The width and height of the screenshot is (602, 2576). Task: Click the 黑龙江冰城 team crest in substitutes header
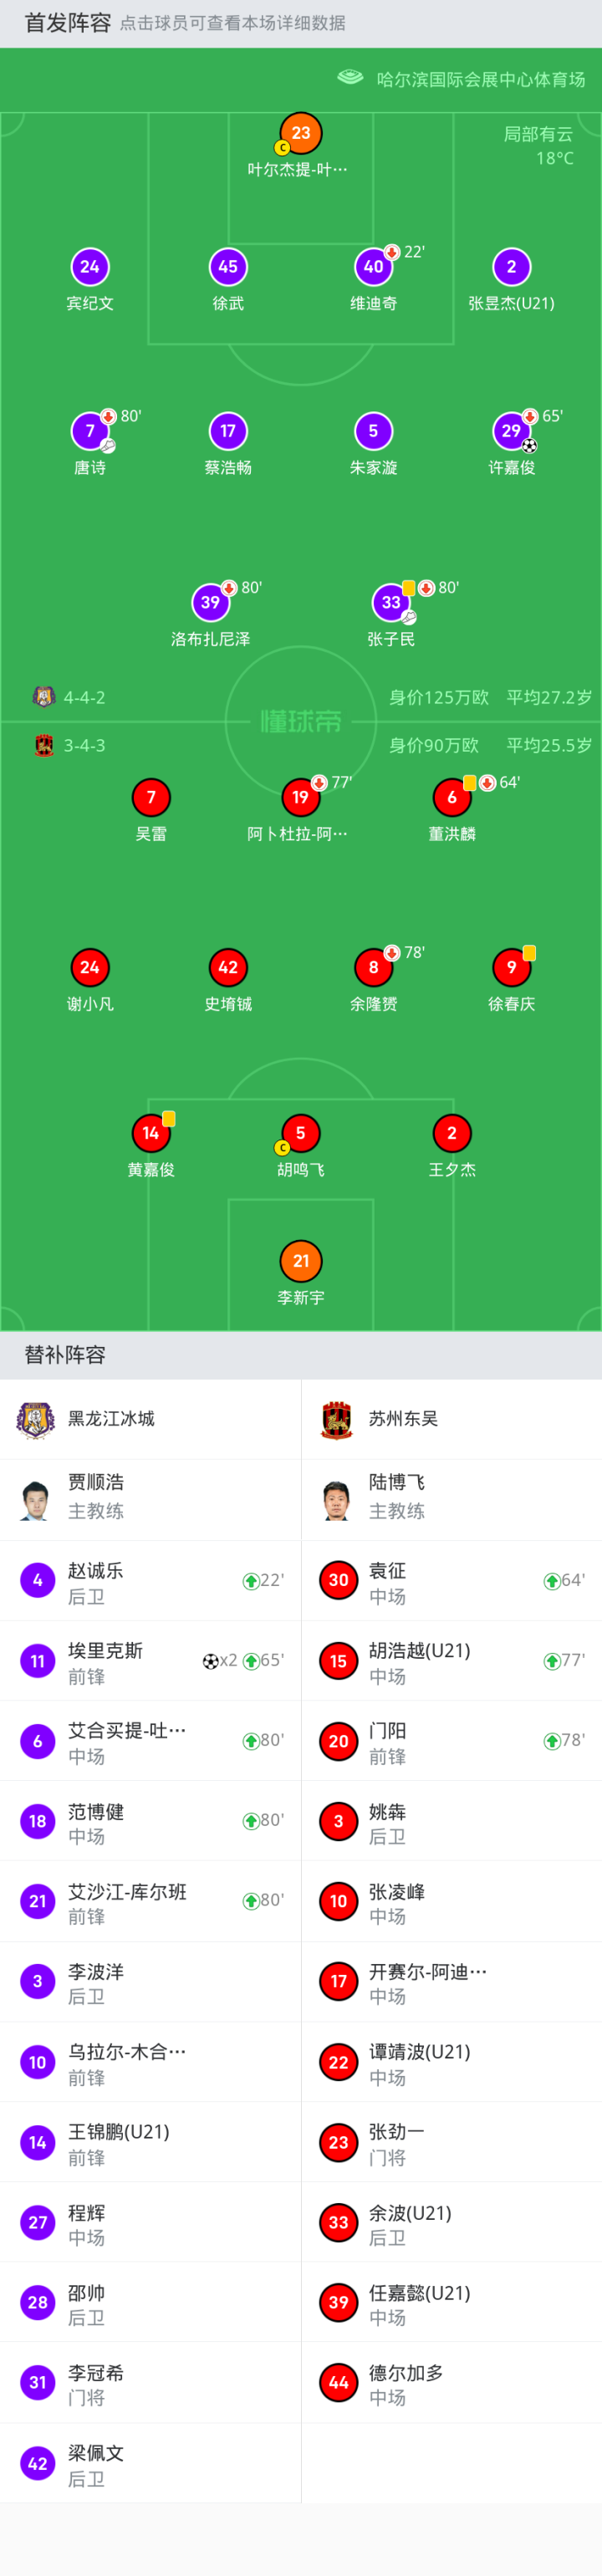coord(36,1419)
